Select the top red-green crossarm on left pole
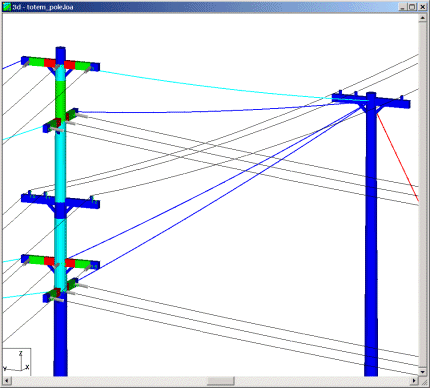Screen dimensions: 430x388 click(x=60, y=63)
